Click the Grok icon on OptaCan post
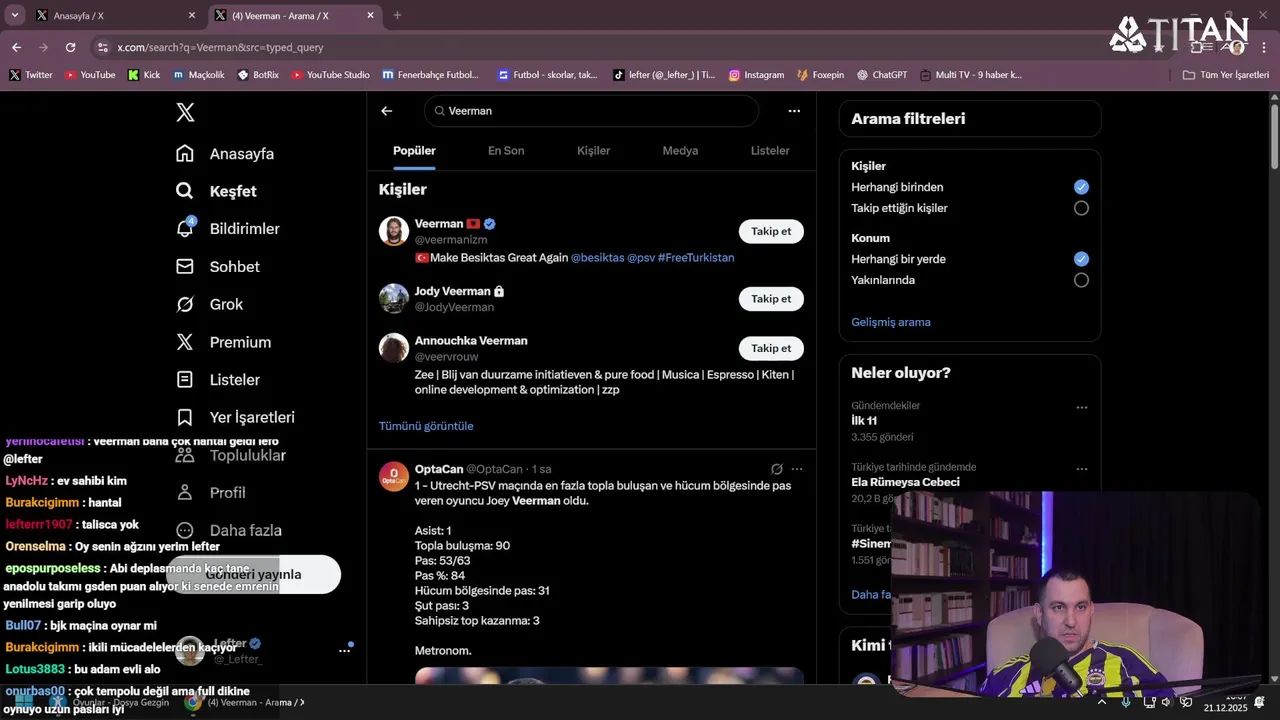This screenshot has height=720, width=1280. [776, 469]
